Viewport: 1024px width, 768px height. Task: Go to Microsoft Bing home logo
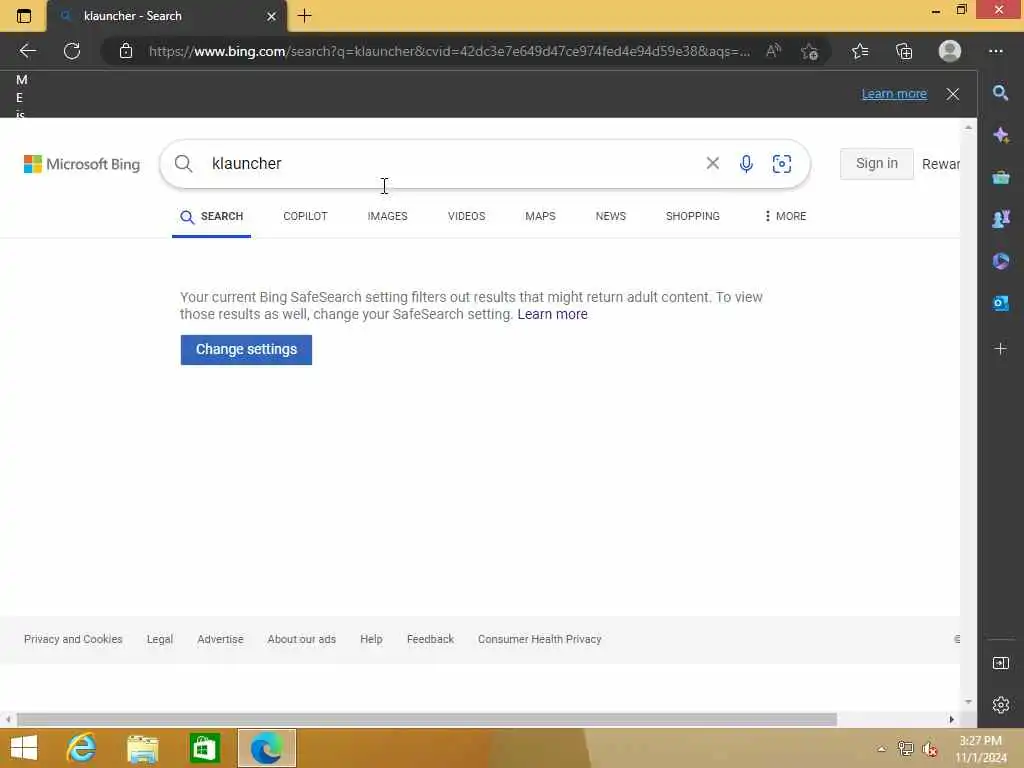coord(82,164)
